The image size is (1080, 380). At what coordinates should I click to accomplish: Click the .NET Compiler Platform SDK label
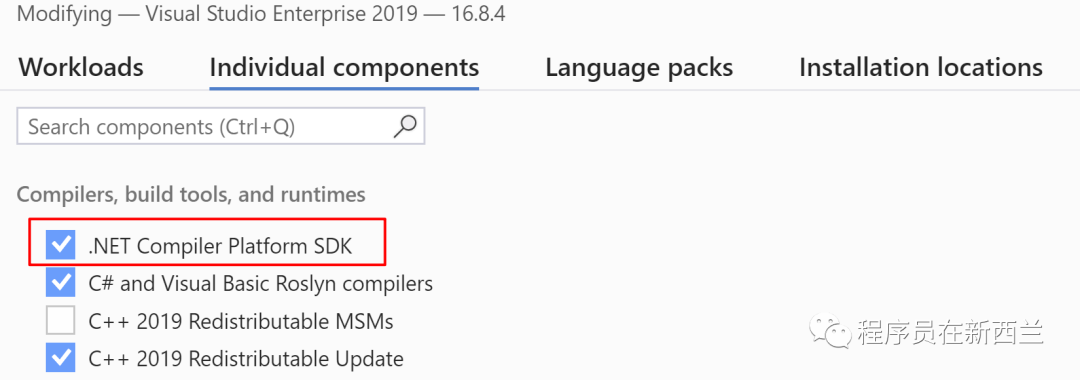tap(220, 246)
